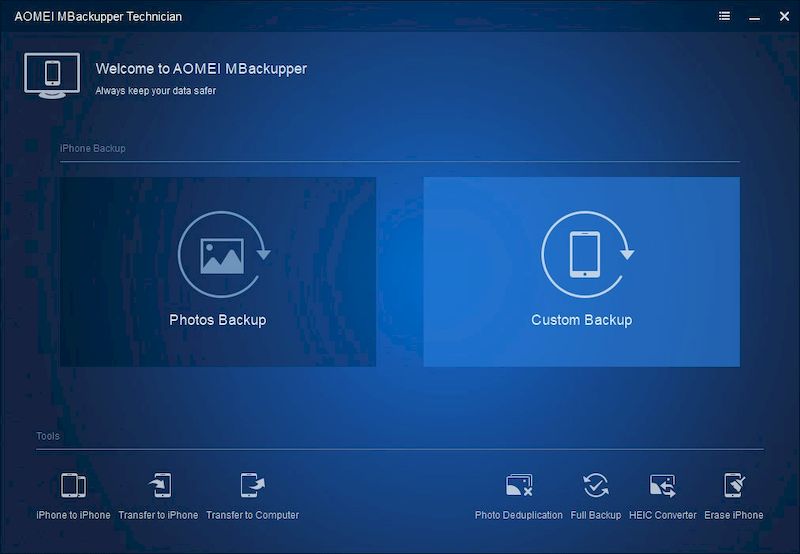Click the Transfer to Computer label
This screenshot has height=554, width=800.
253,515
